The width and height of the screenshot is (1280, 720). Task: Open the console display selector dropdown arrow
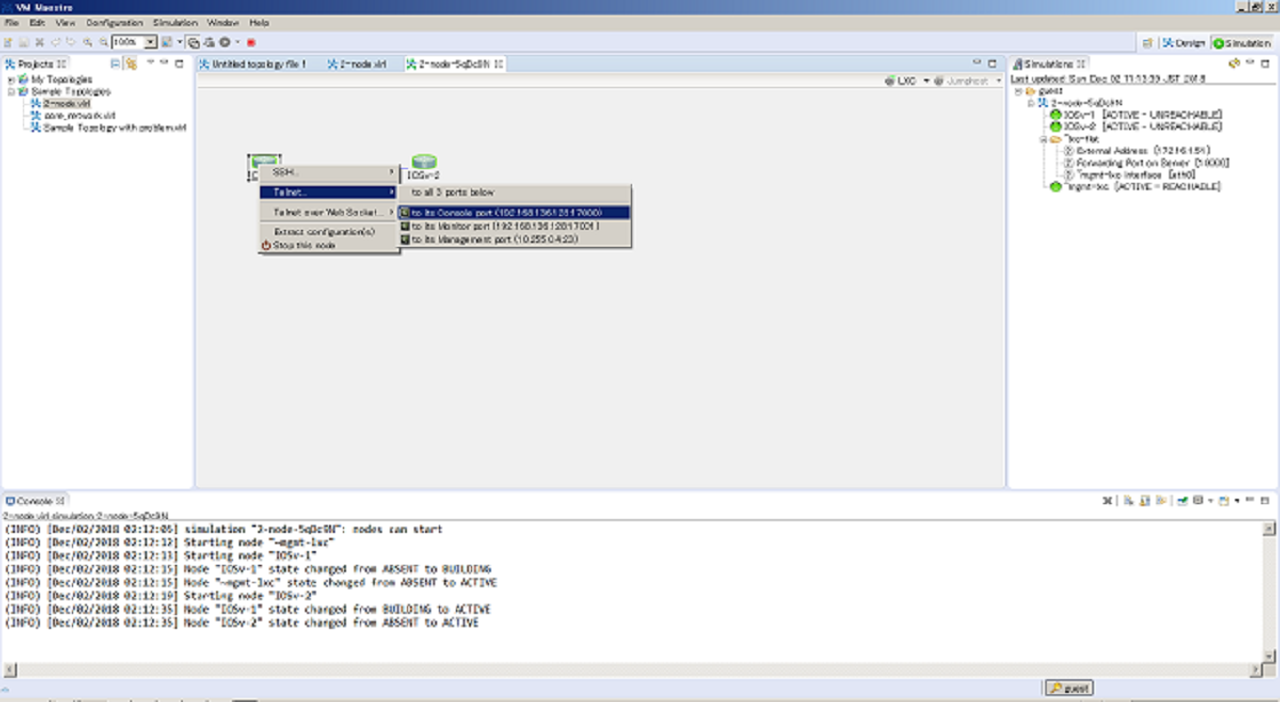1210,500
